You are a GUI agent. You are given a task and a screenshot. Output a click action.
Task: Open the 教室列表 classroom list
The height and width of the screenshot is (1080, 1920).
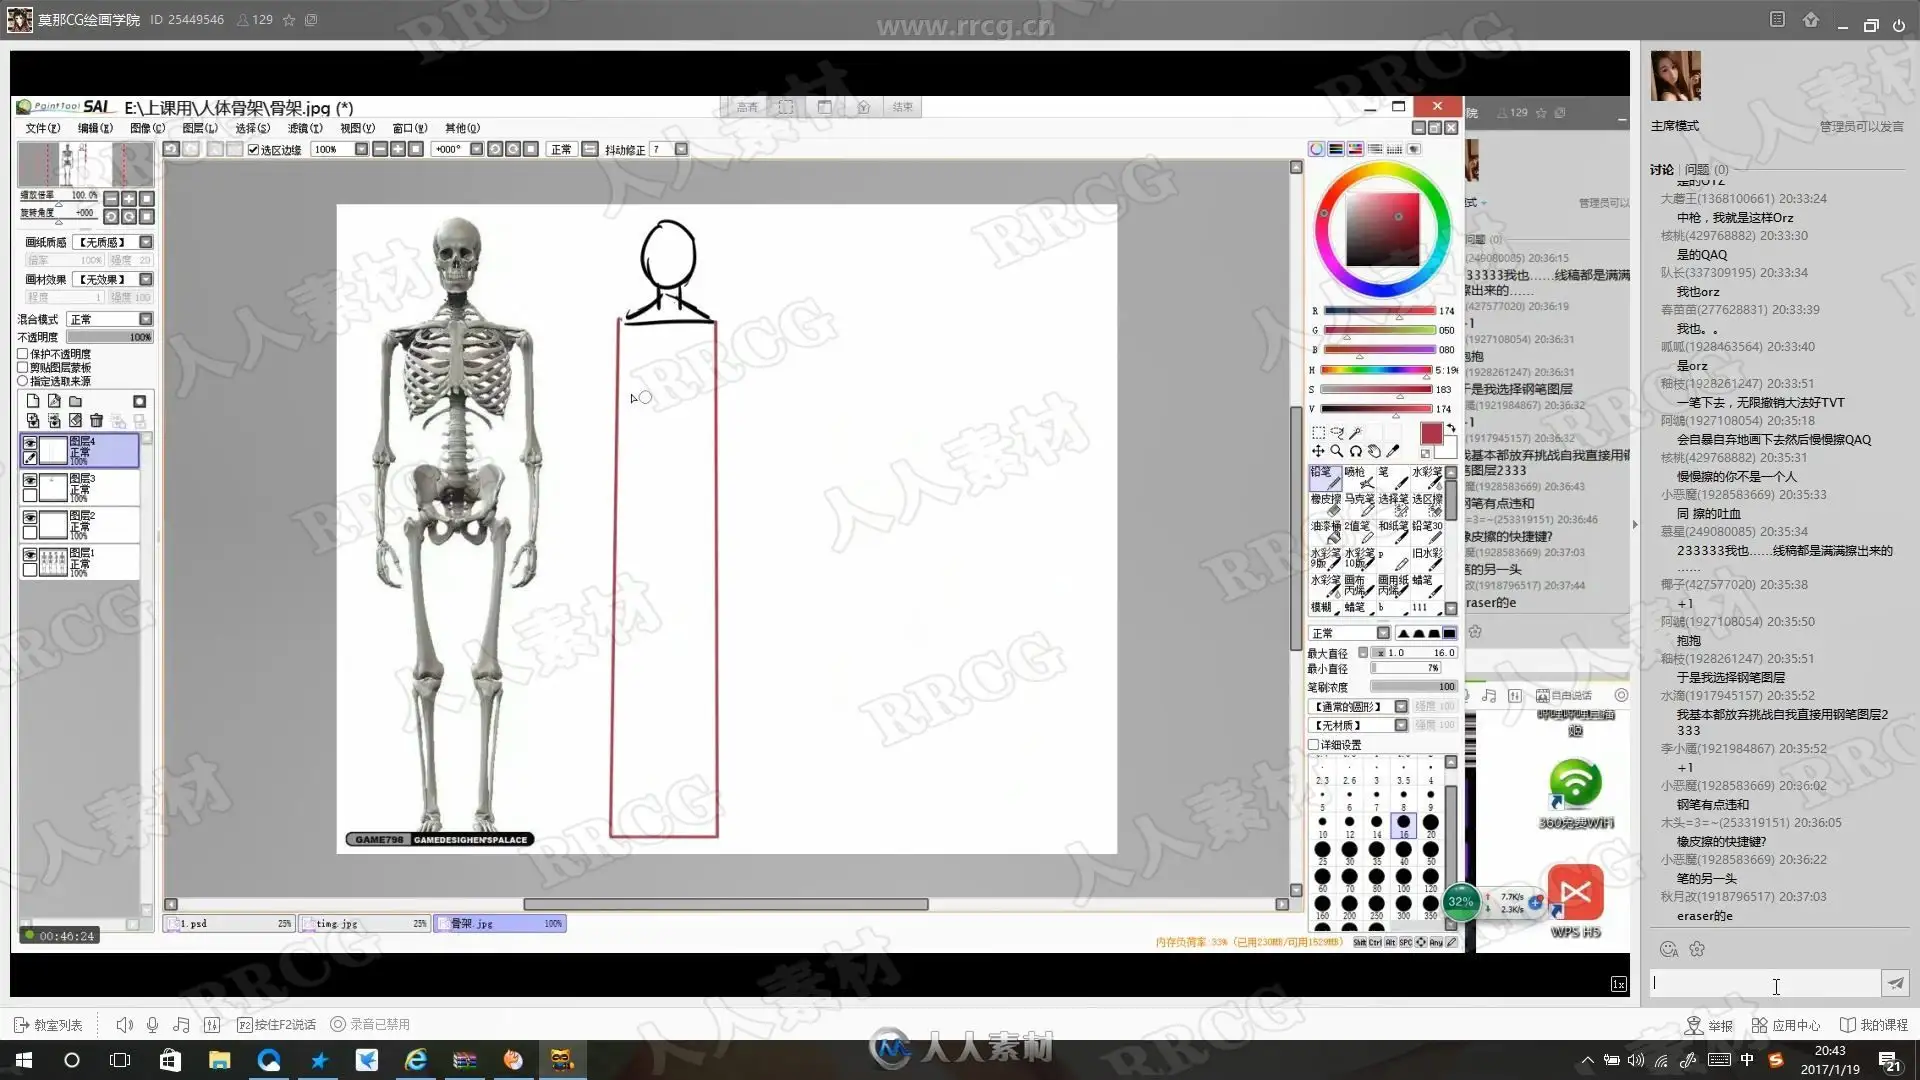pos(48,1025)
